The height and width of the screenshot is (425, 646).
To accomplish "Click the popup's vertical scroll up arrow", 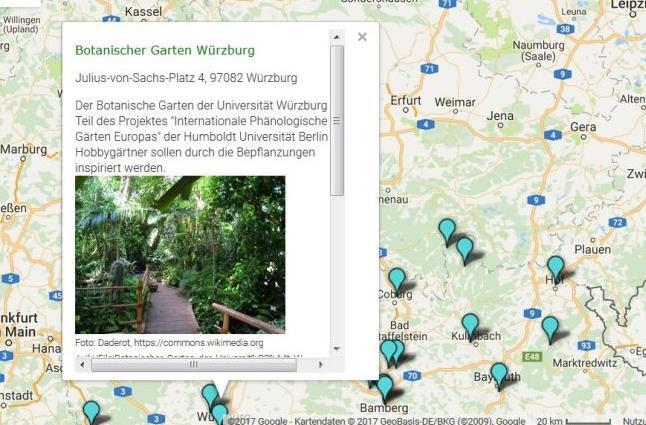I will point(337,37).
